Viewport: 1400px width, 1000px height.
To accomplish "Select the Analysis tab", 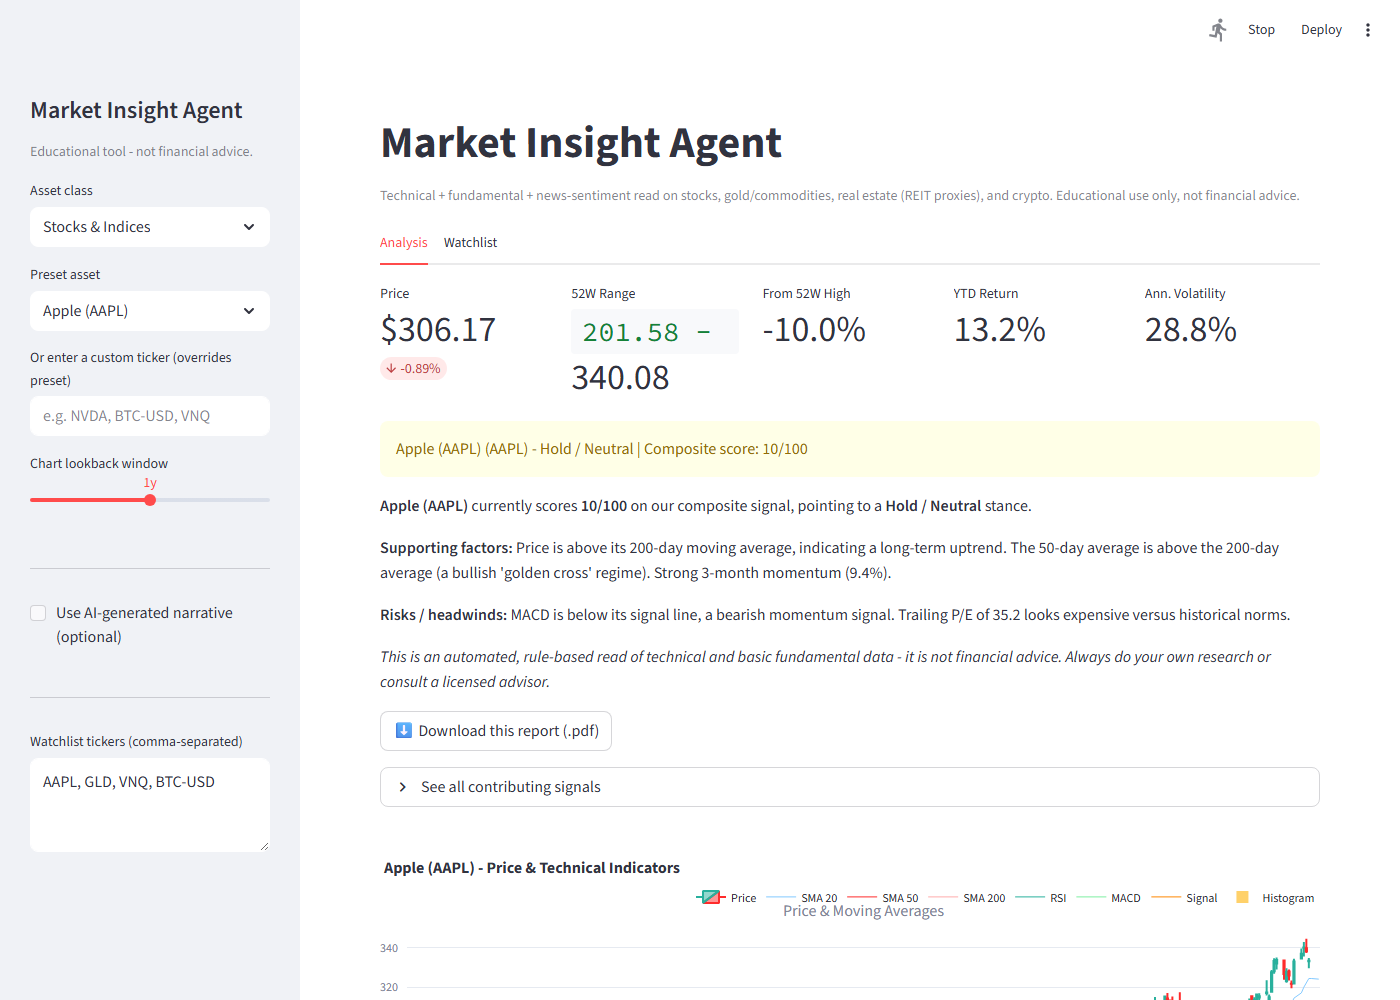I will [x=404, y=243].
